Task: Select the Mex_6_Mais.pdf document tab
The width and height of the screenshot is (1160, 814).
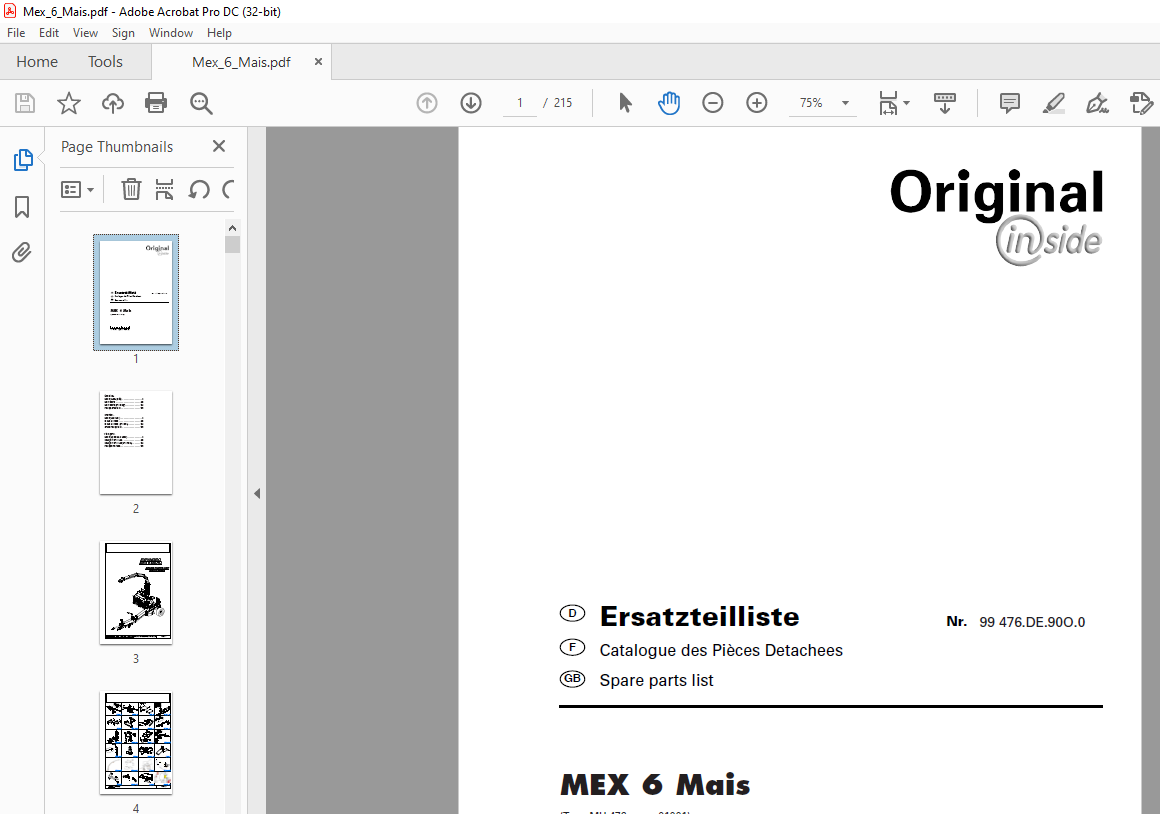Action: point(241,62)
